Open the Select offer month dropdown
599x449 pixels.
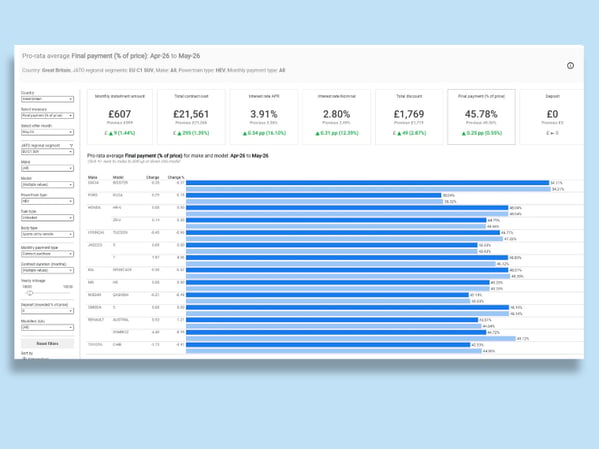47,132
